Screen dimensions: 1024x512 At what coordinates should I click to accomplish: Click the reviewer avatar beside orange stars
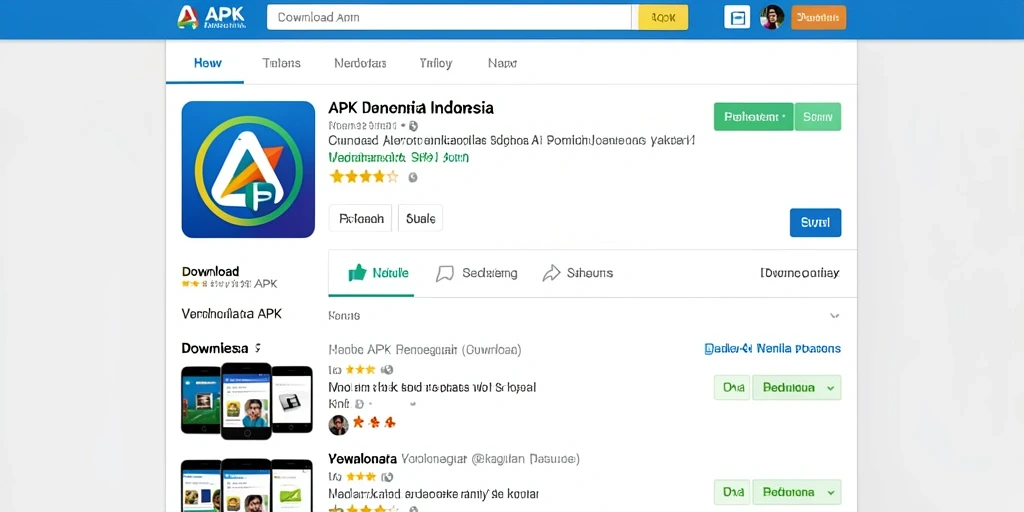pos(338,424)
